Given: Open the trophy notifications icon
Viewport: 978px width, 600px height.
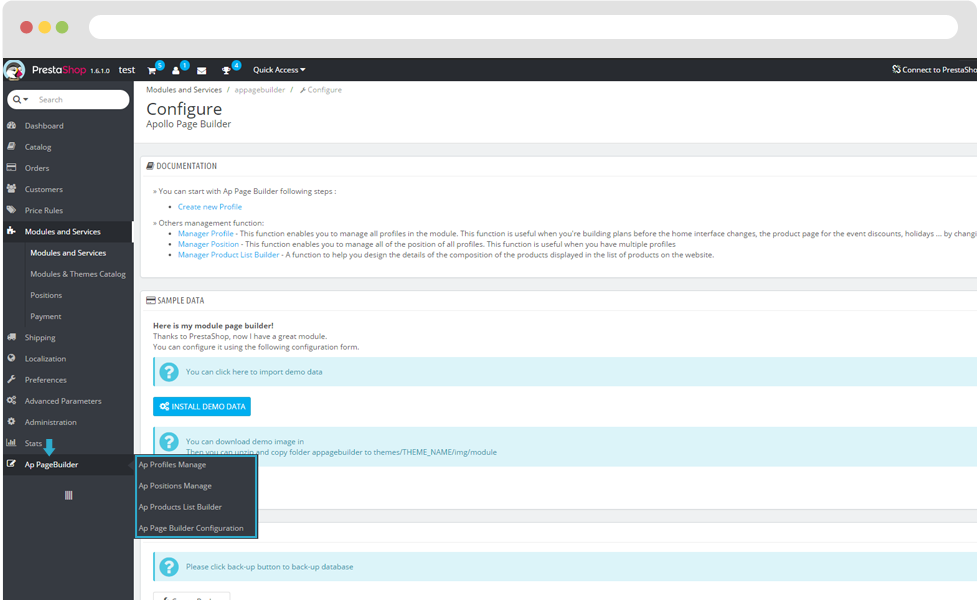Looking at the screenshot, I should 226,70.
